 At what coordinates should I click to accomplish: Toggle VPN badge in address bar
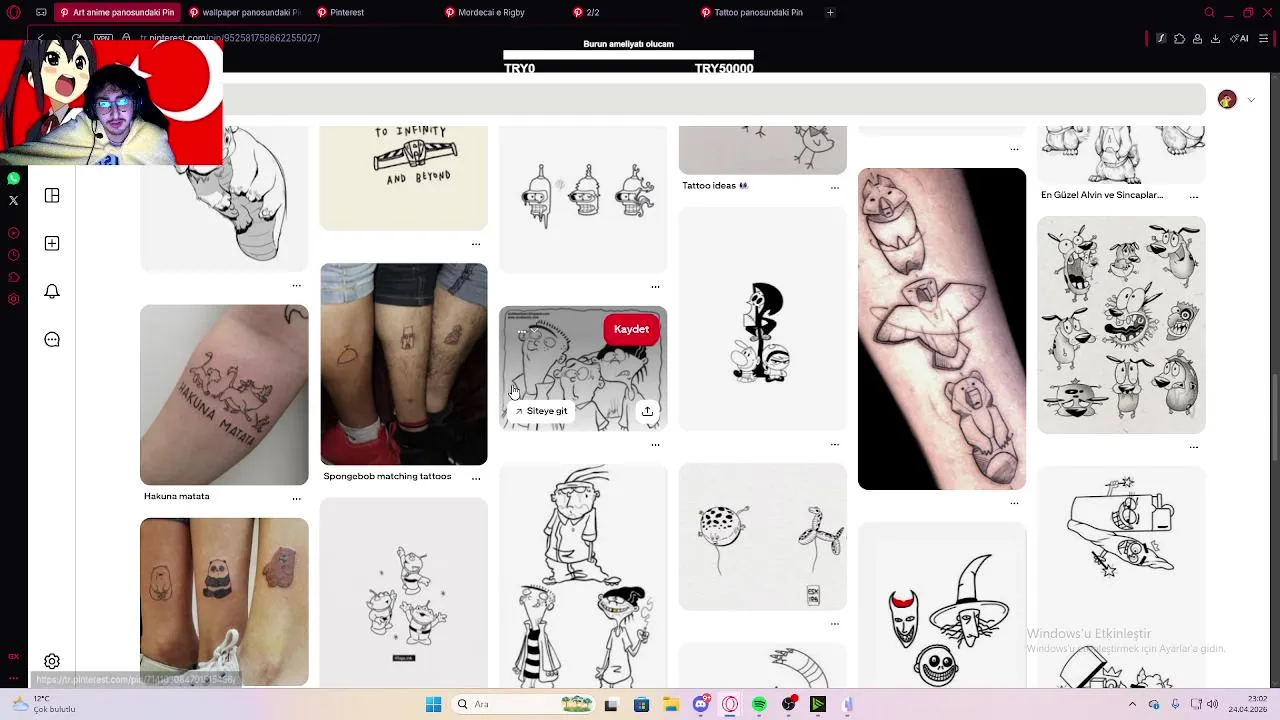click(103, 38)
